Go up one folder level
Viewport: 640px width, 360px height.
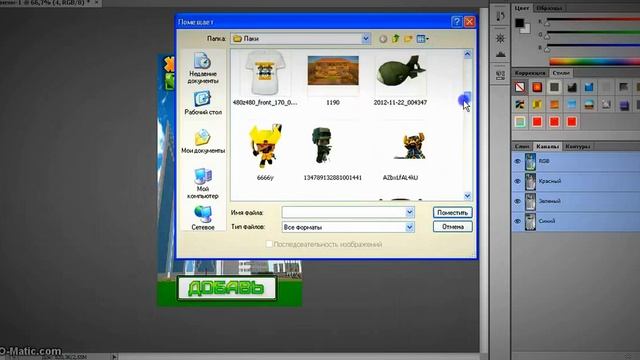(395, 39)
